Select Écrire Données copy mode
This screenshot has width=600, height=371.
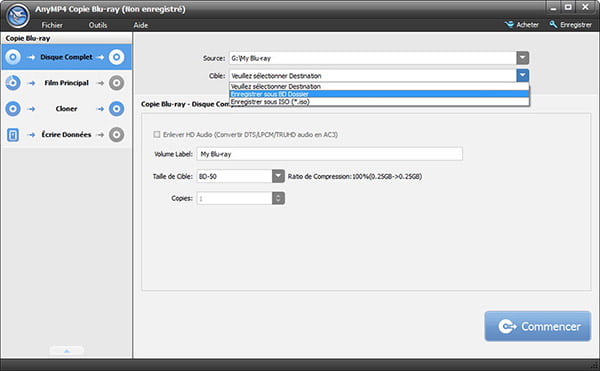pos(67,135)
